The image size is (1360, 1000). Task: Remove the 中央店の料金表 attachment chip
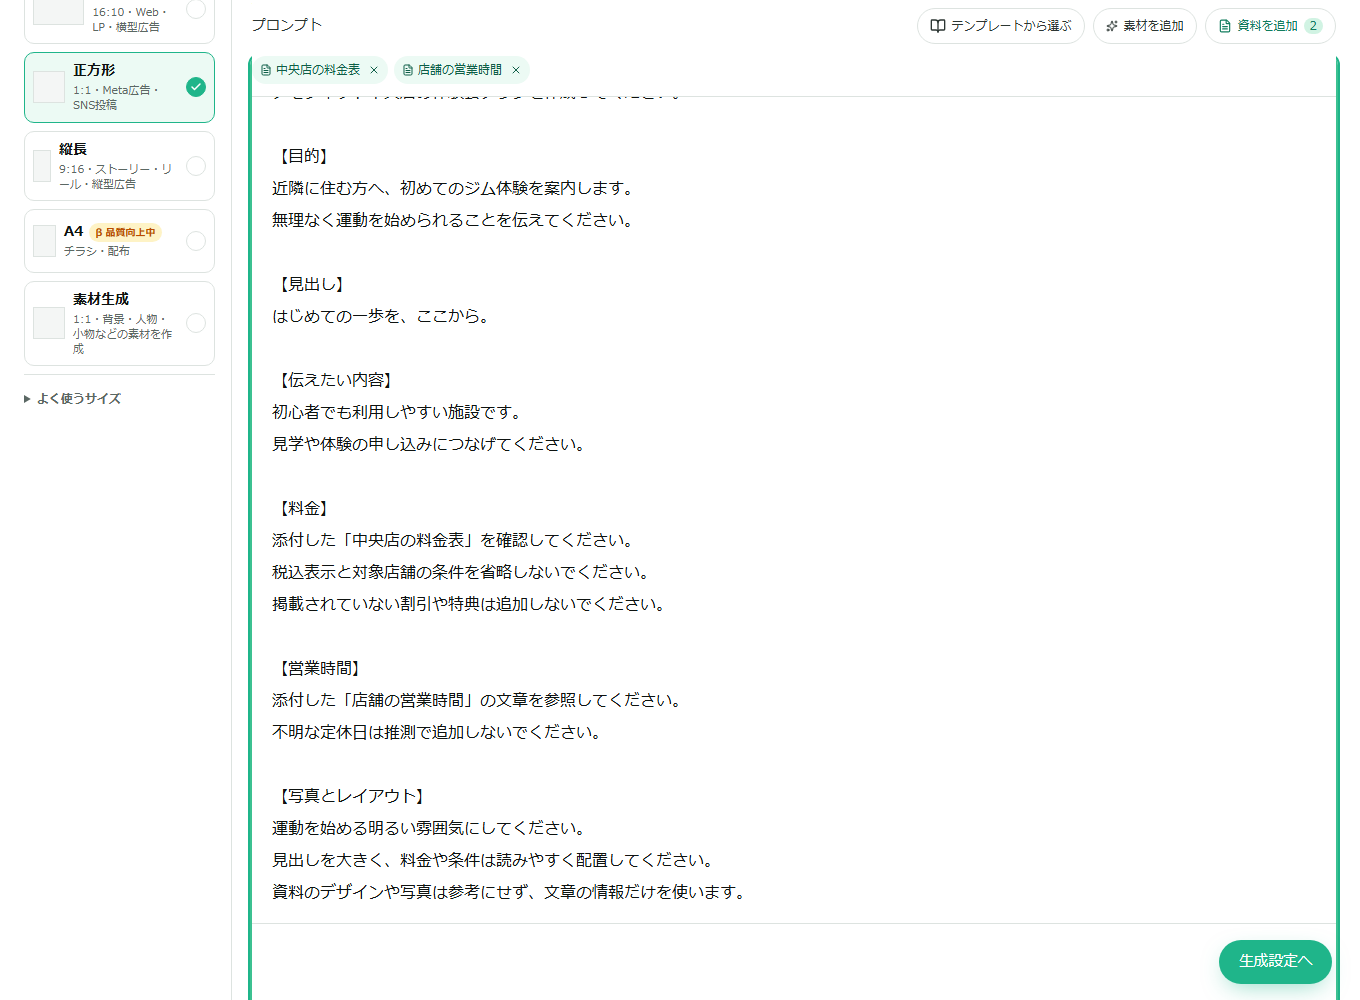tap(374, 70)
